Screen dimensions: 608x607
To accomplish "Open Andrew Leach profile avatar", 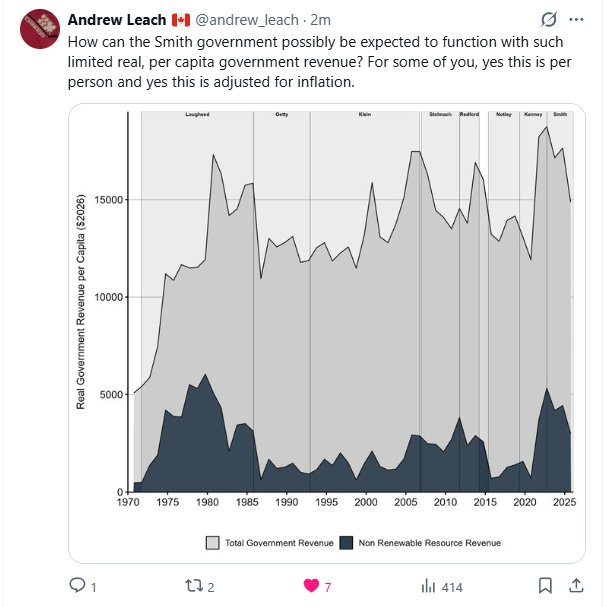I will click(39, 29).
